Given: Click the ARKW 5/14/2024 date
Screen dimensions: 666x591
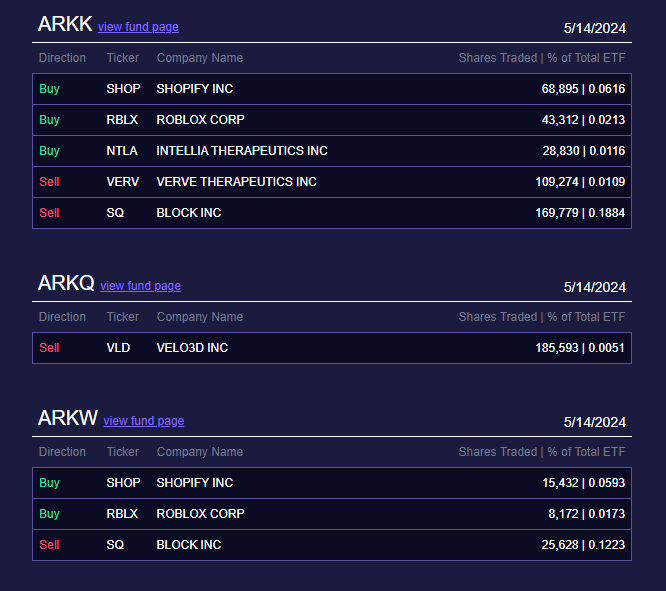Looking at the screenshot, I should point(595,422).
